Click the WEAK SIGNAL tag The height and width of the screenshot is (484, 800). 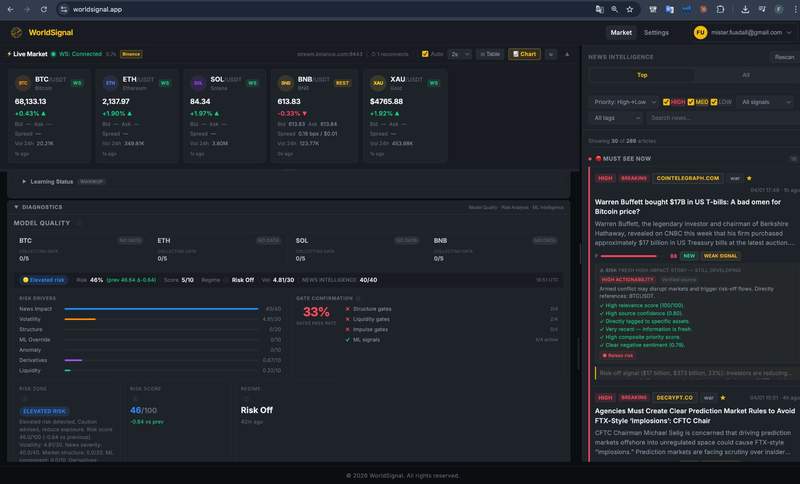tap(720, 256)
